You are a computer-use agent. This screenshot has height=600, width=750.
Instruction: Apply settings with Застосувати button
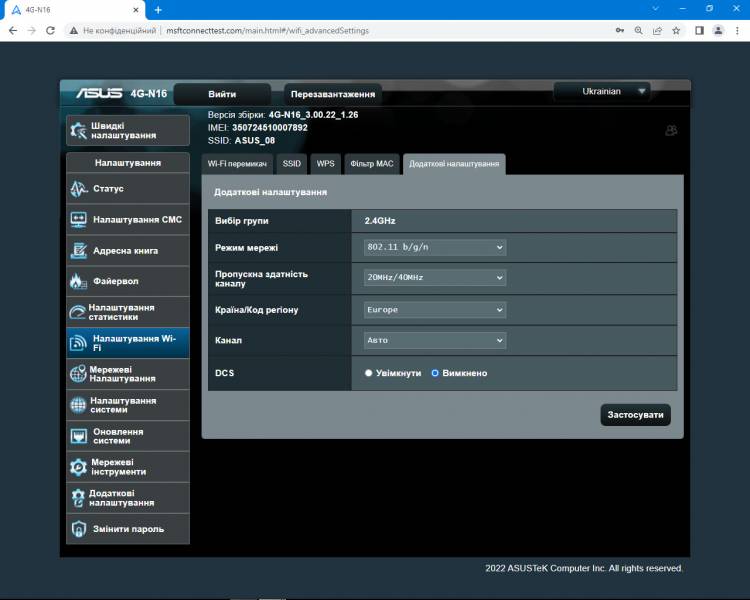(x=635, y=415)
